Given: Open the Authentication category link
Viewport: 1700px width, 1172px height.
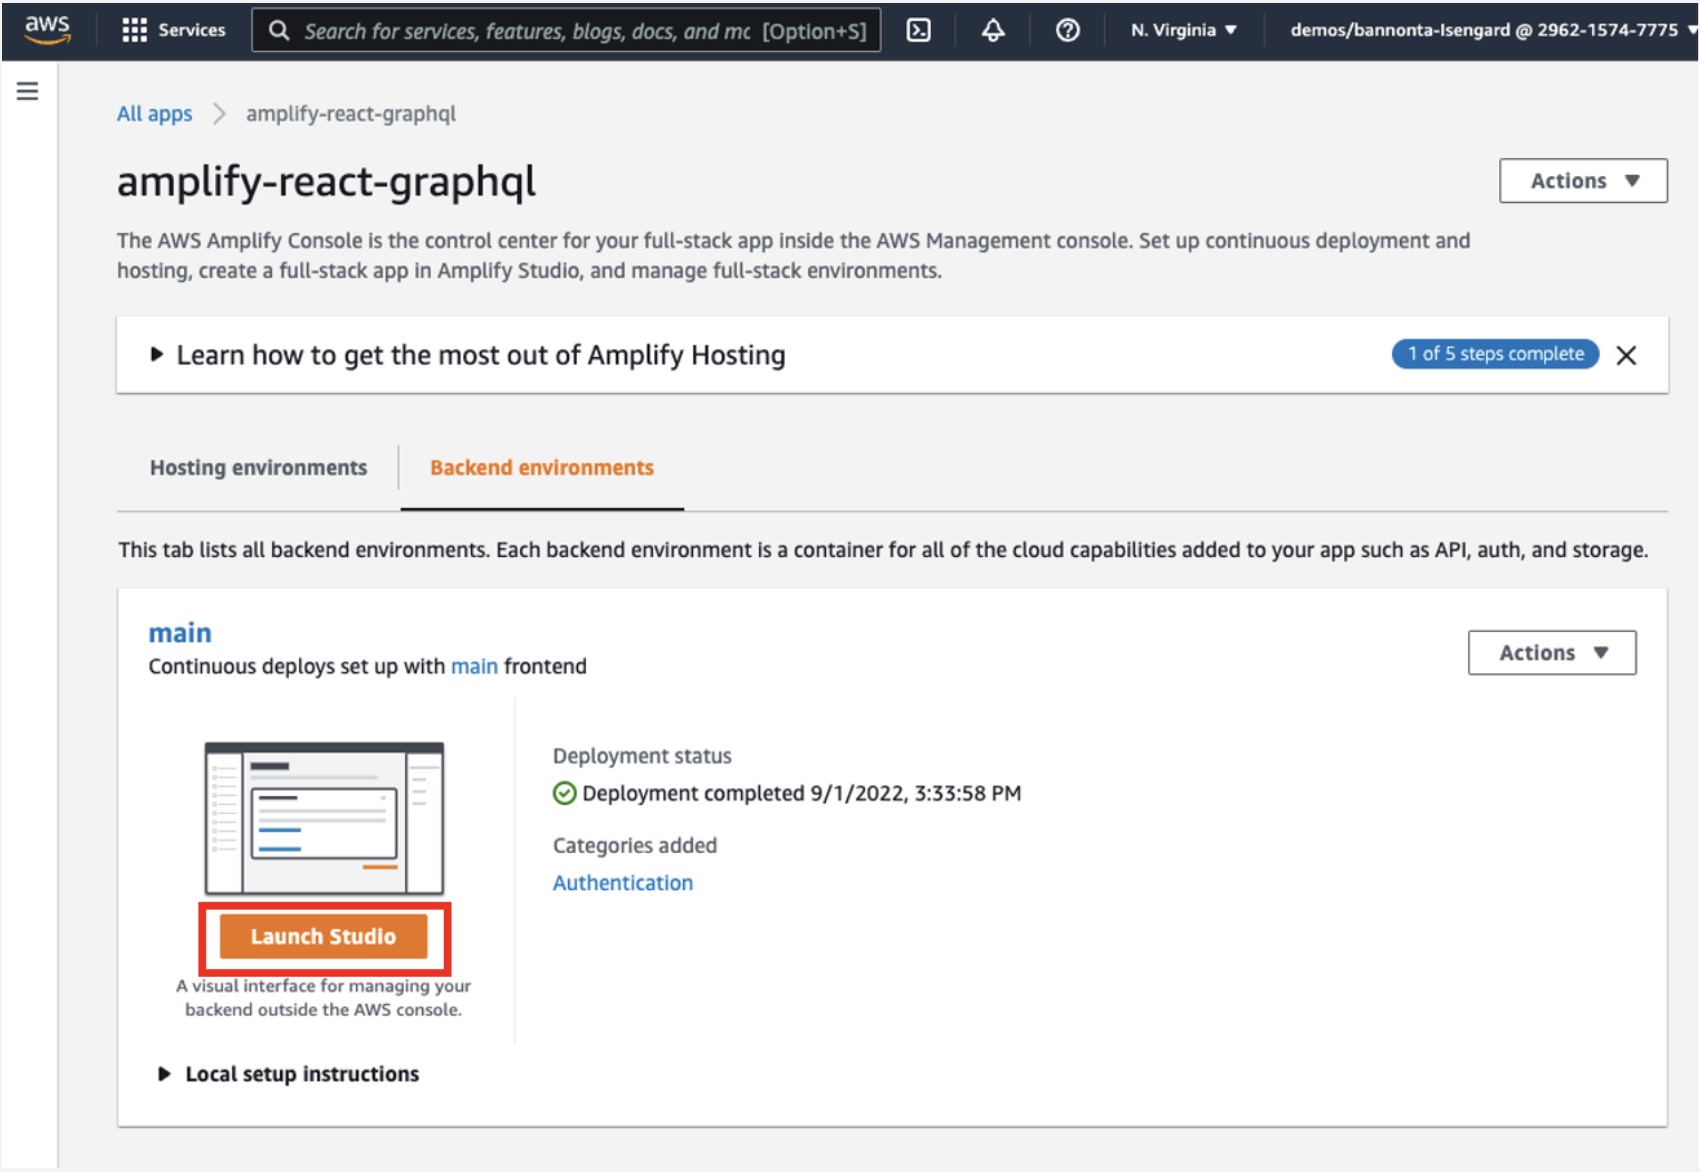Looking at the screenshot, I should pyautogui.click(x=622, y=883).
